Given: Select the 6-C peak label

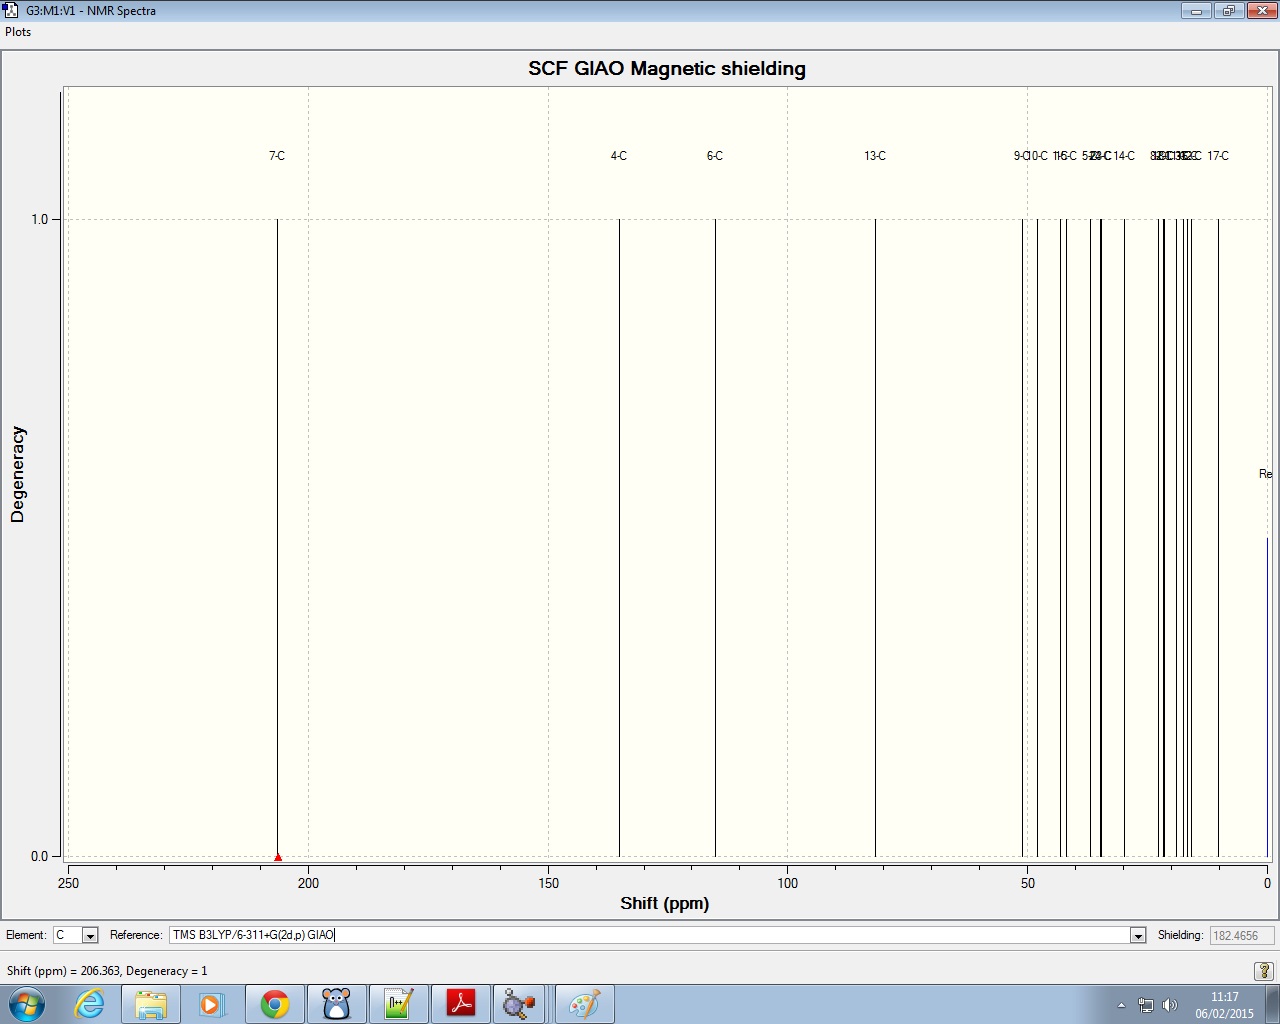Looking at the screenshot, I should 715,156.
